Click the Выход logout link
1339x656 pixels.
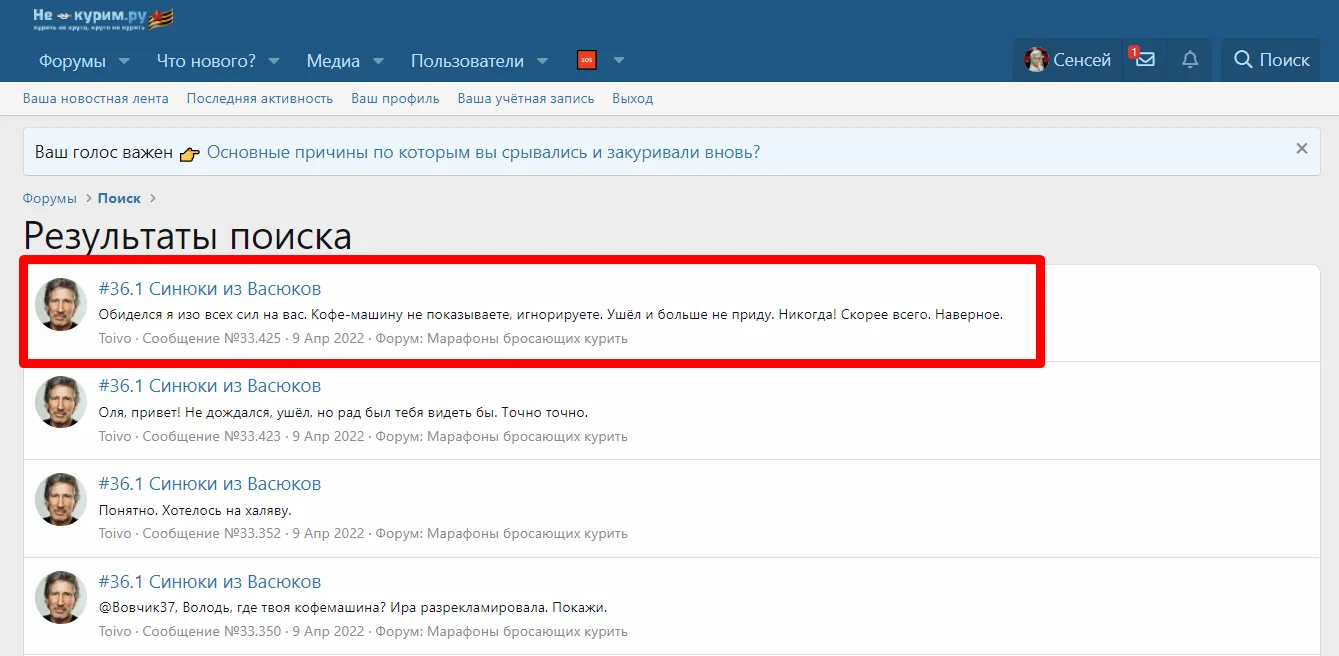[632, 98]
